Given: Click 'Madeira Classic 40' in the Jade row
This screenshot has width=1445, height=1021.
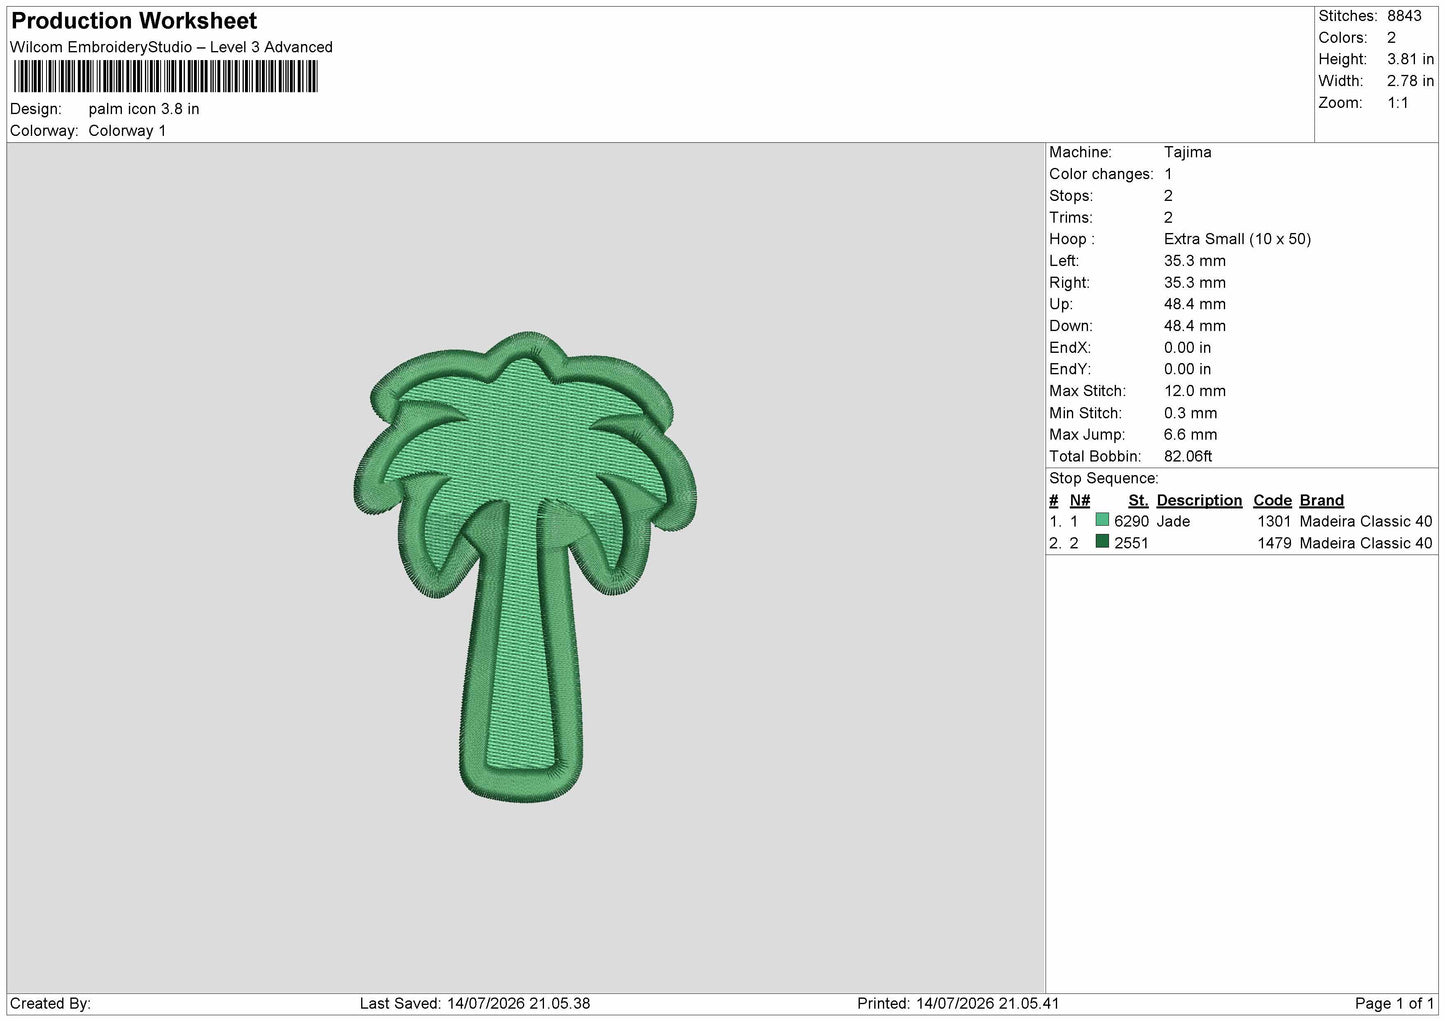Looking at the screenshot, I should (1366, 521).
